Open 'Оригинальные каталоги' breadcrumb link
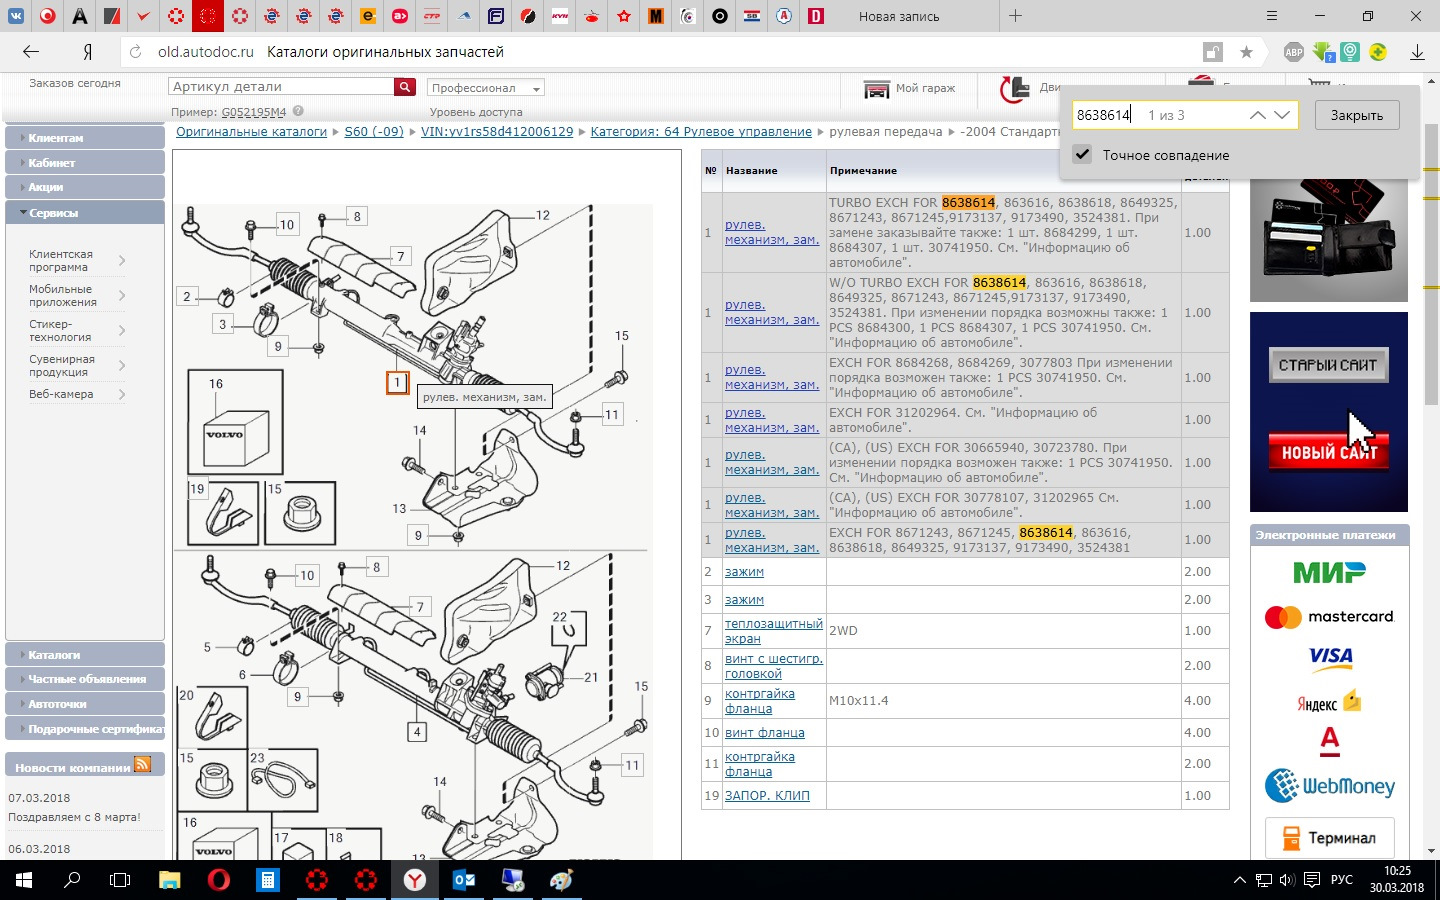 tap(251, 132)
